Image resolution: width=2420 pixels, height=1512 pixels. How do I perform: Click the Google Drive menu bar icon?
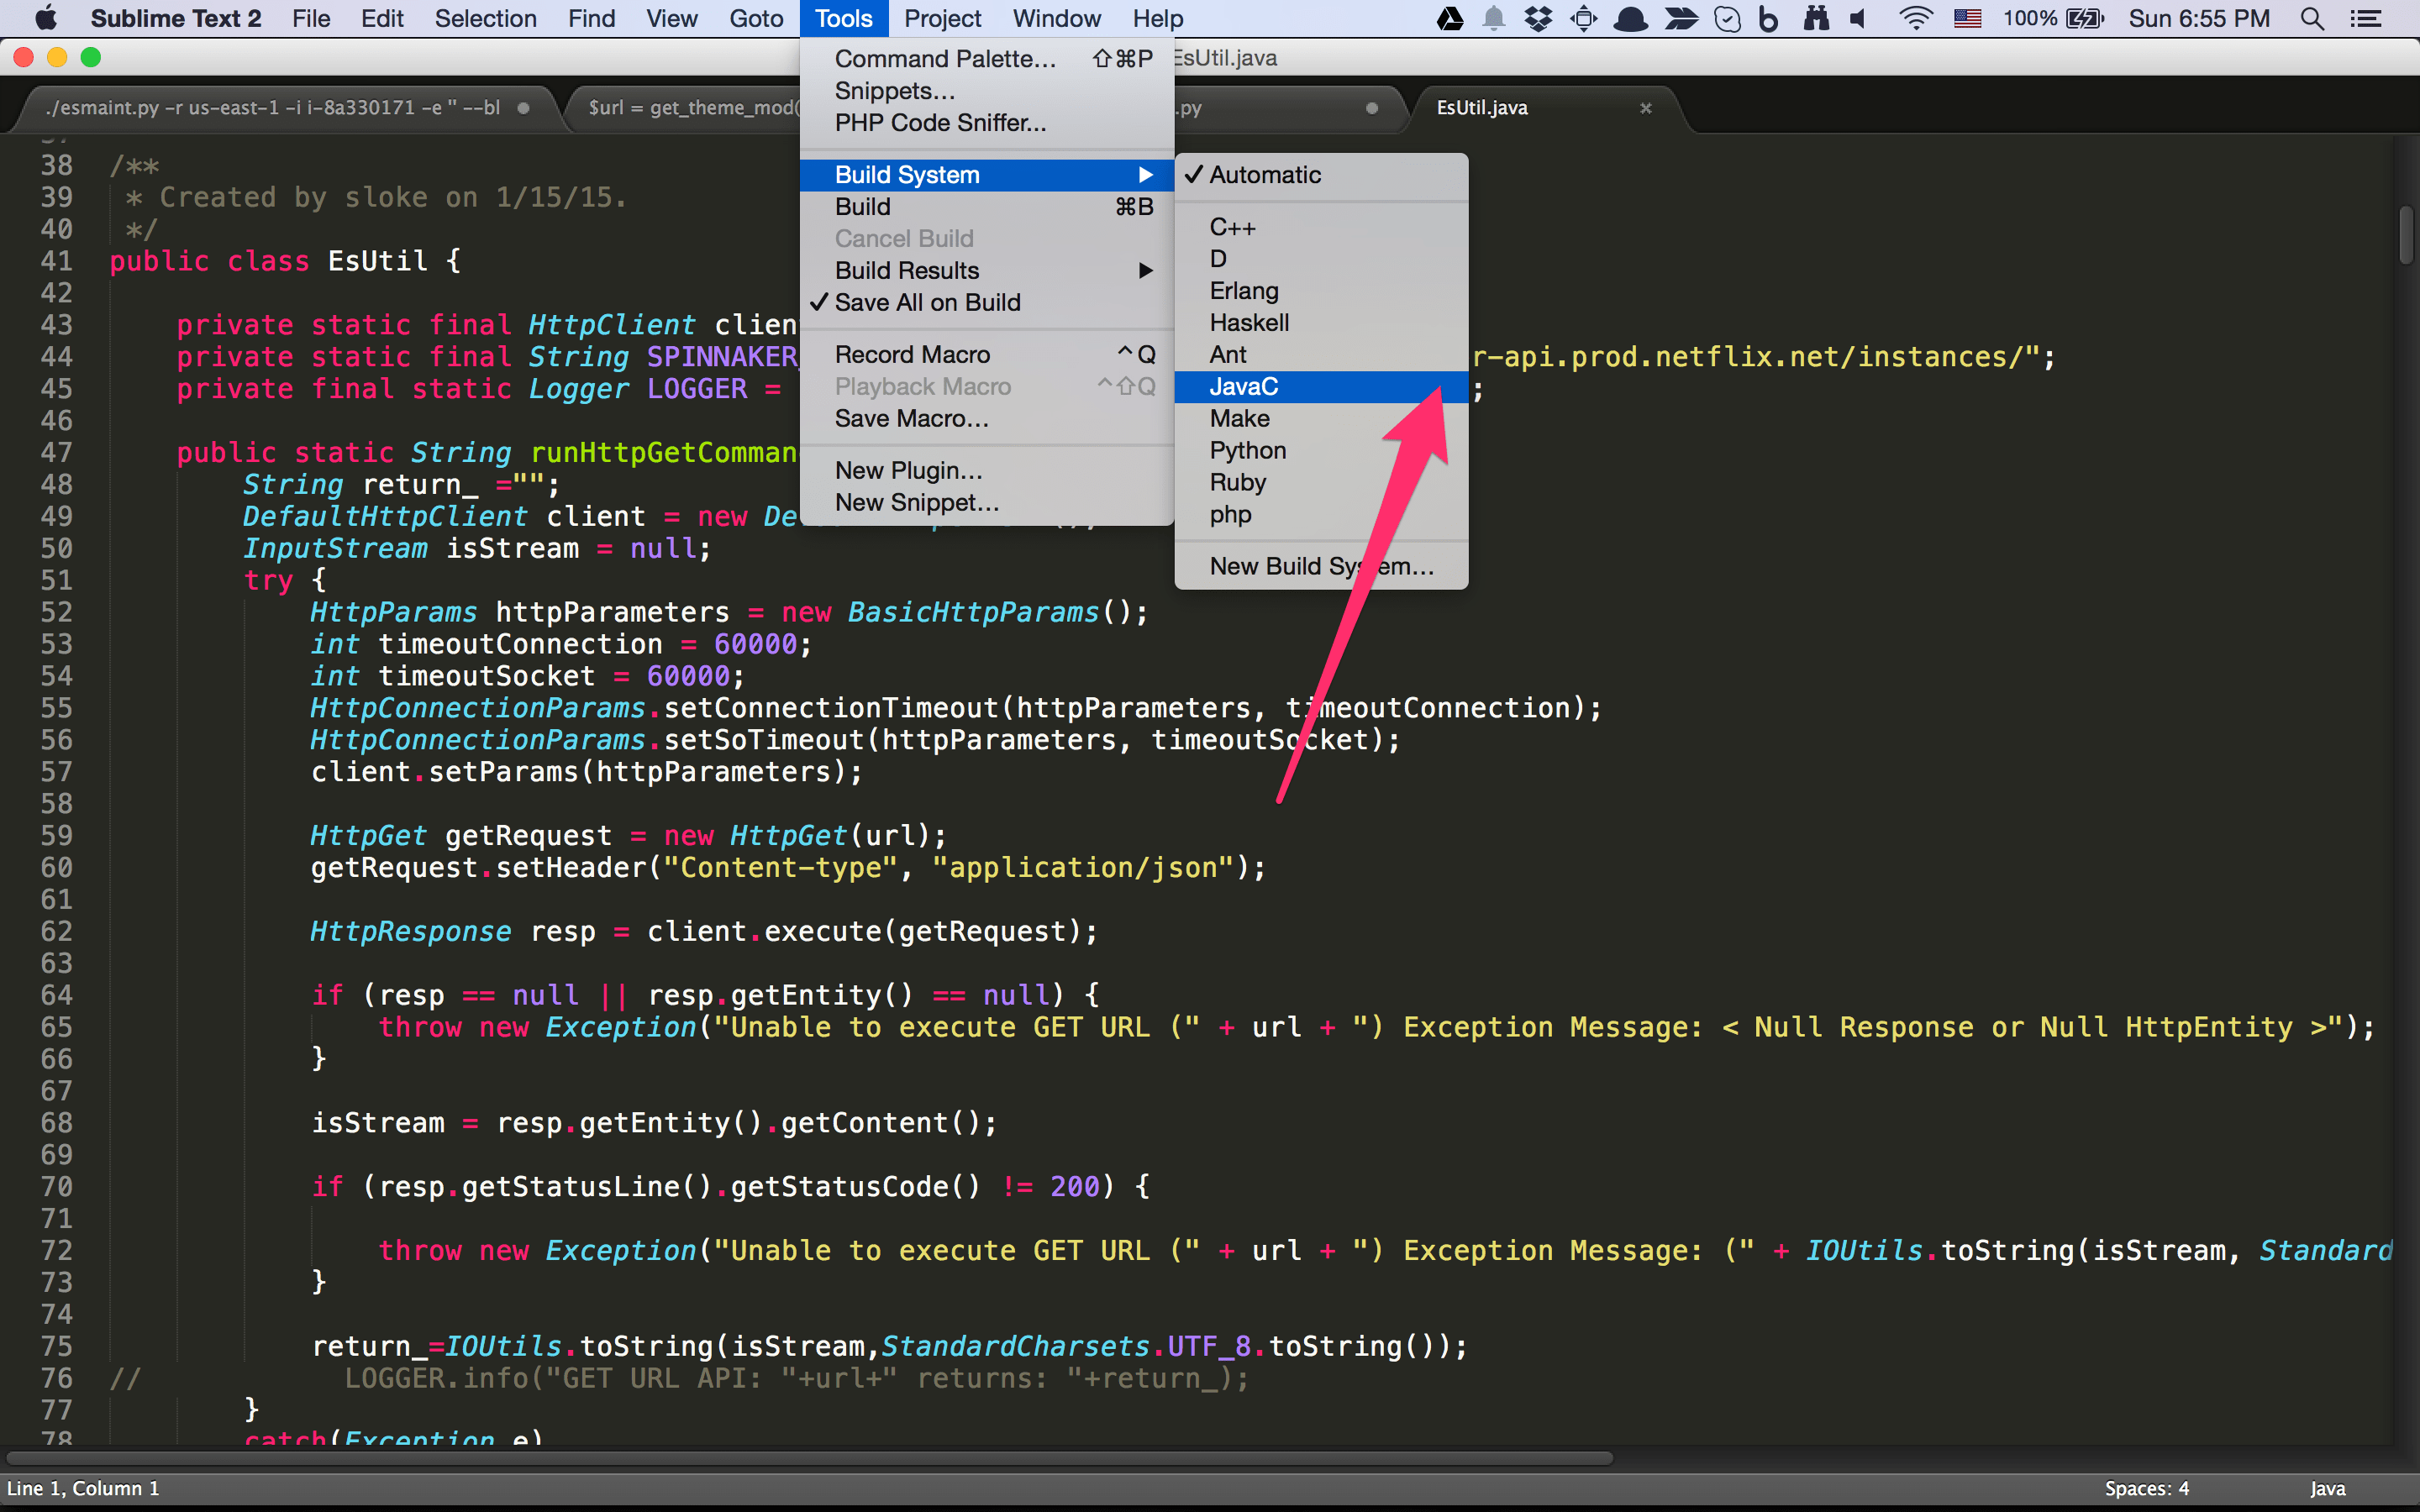coord(1450,18)
